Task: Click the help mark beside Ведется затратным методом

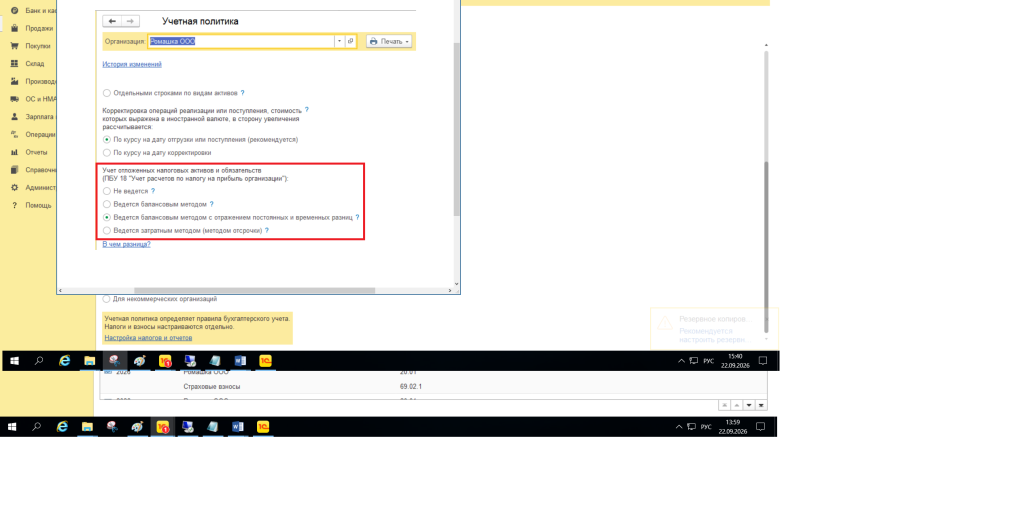Action: [266, 231]
